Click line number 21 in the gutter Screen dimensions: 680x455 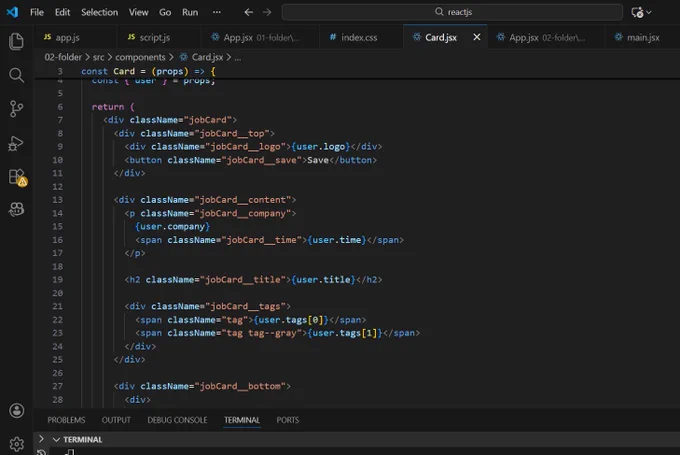point(58,307)
